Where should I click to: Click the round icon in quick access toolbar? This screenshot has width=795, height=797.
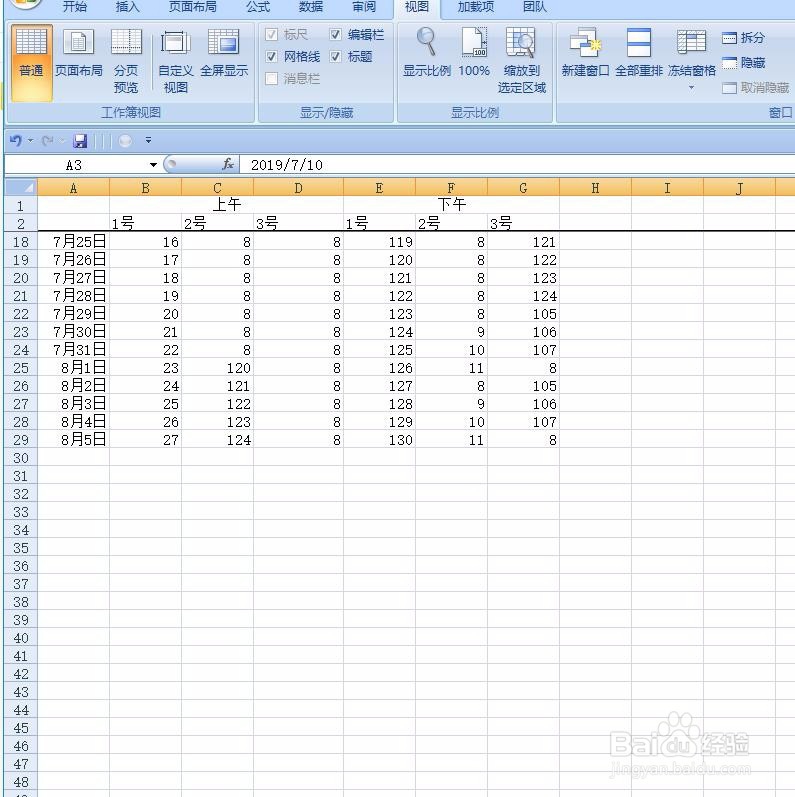(x=125, y=141)
